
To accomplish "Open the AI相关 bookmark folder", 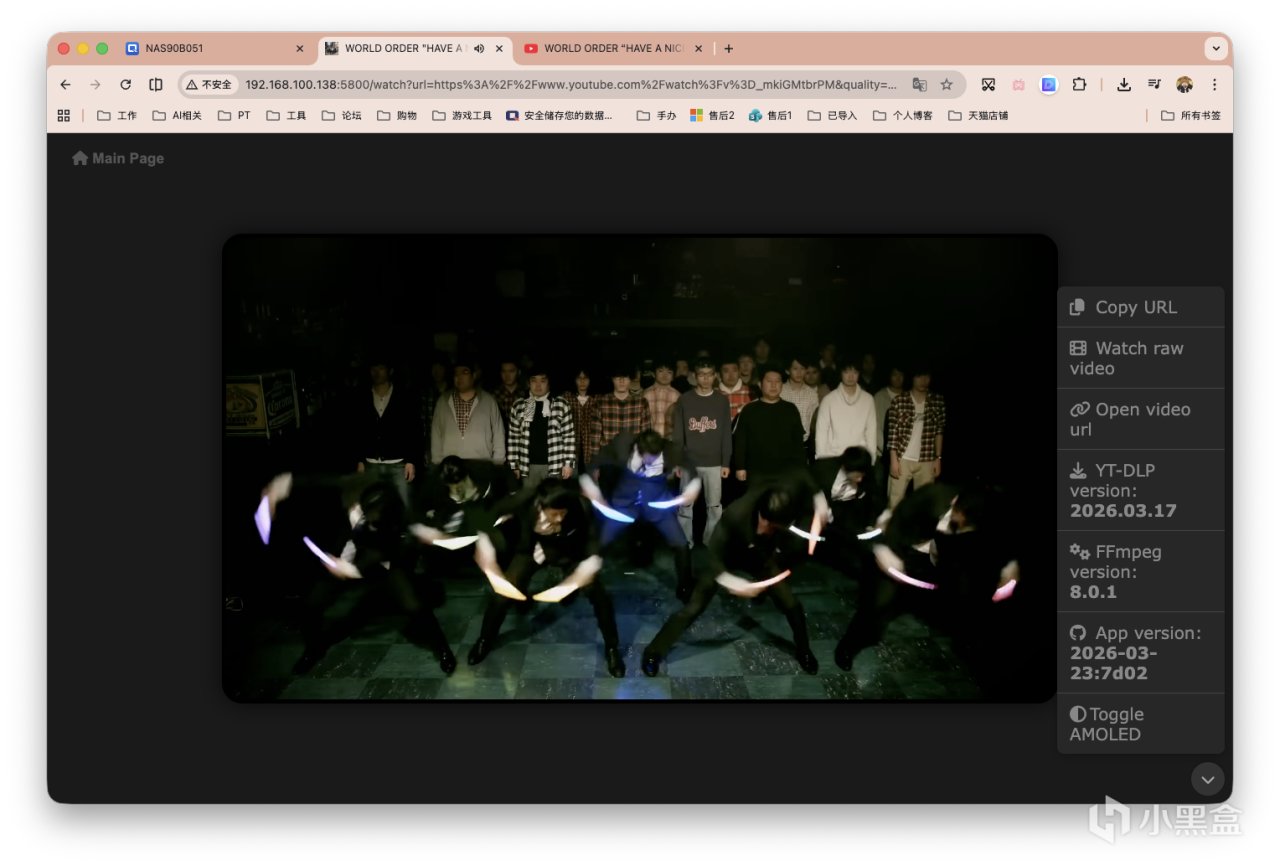I will pos(177,115).
